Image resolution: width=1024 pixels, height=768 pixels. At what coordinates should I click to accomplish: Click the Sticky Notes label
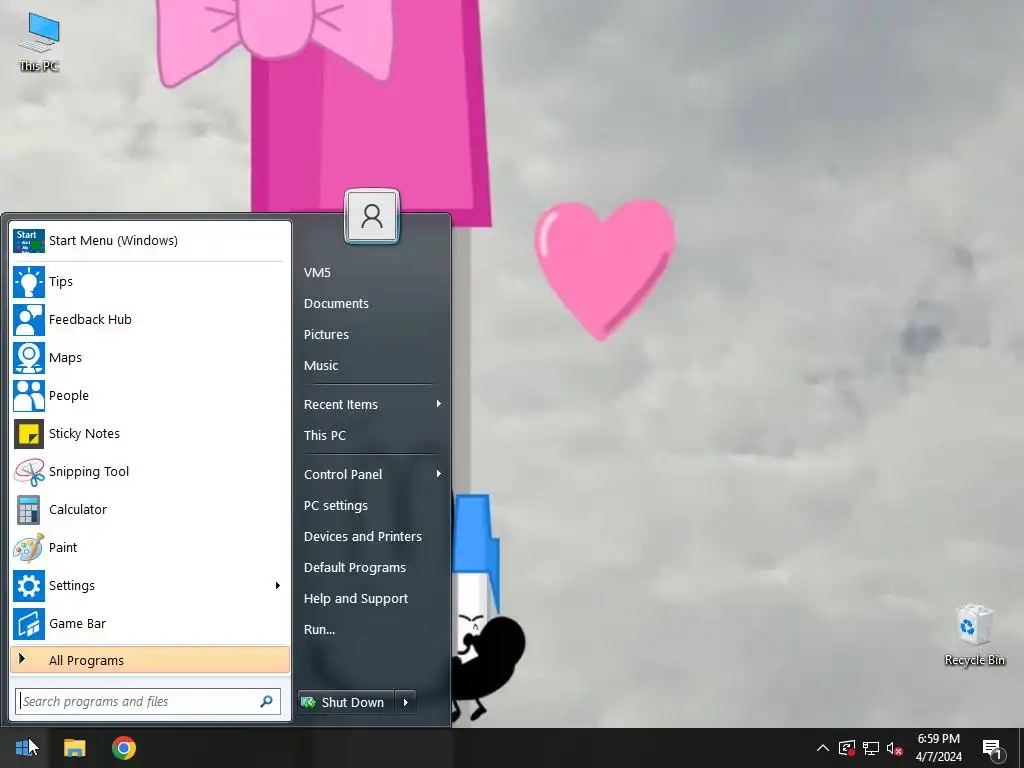tap(84, 434)
